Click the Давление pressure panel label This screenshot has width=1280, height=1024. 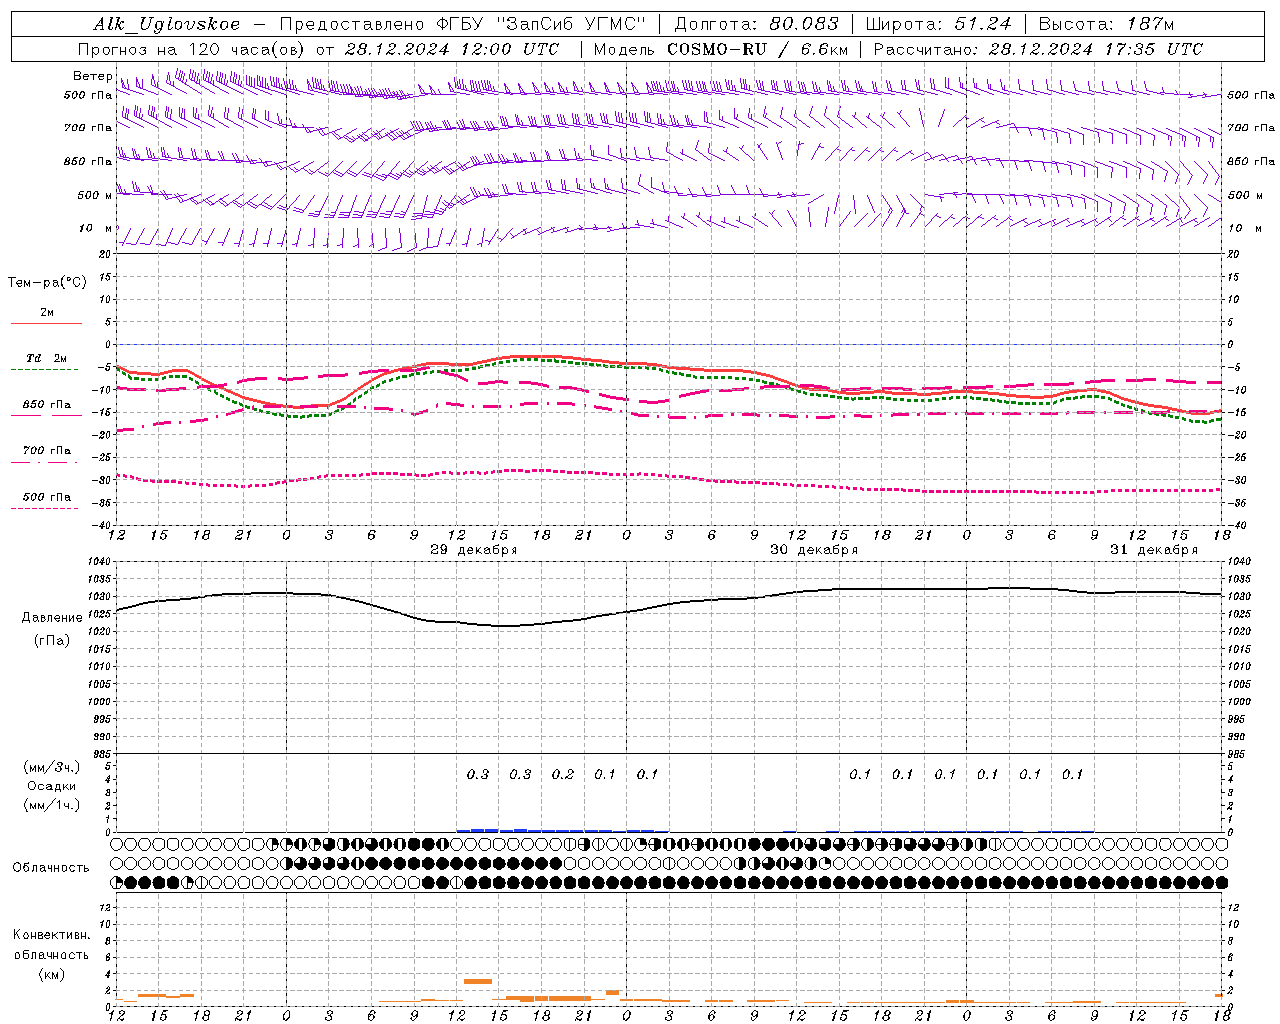[x=52, y=618]
